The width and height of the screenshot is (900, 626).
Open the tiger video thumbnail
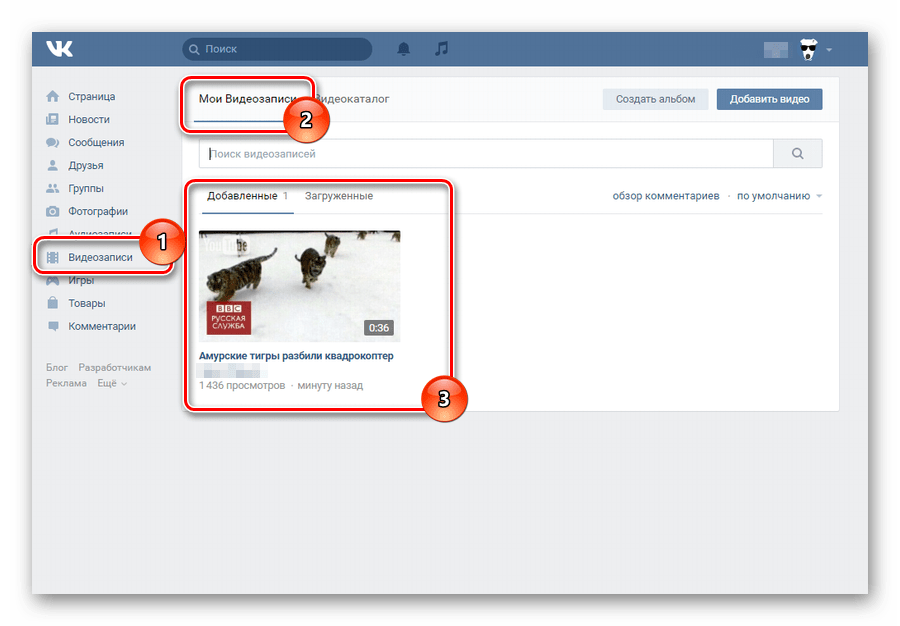click(300, 286)
